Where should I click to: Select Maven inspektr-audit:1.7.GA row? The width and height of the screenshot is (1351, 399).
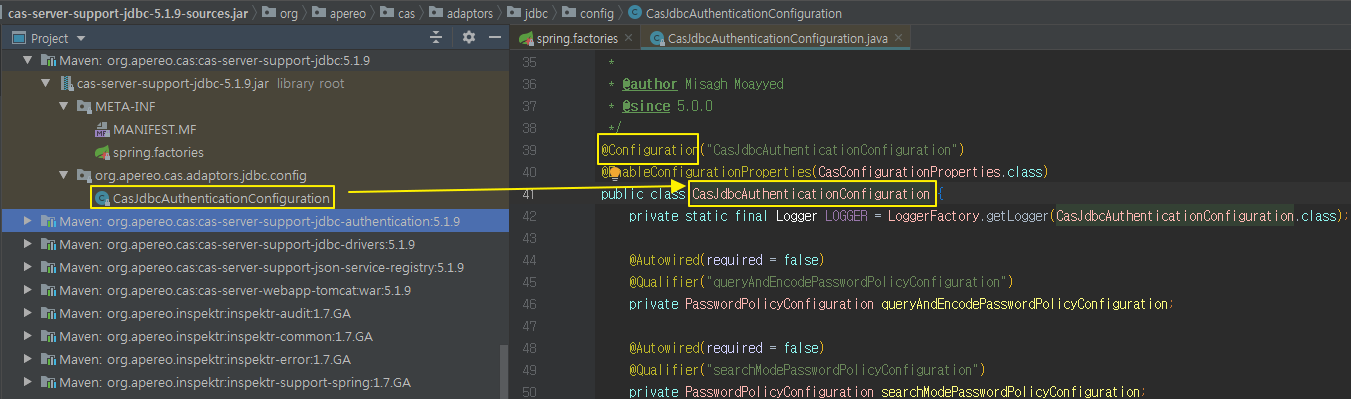(x=254, y=313)
